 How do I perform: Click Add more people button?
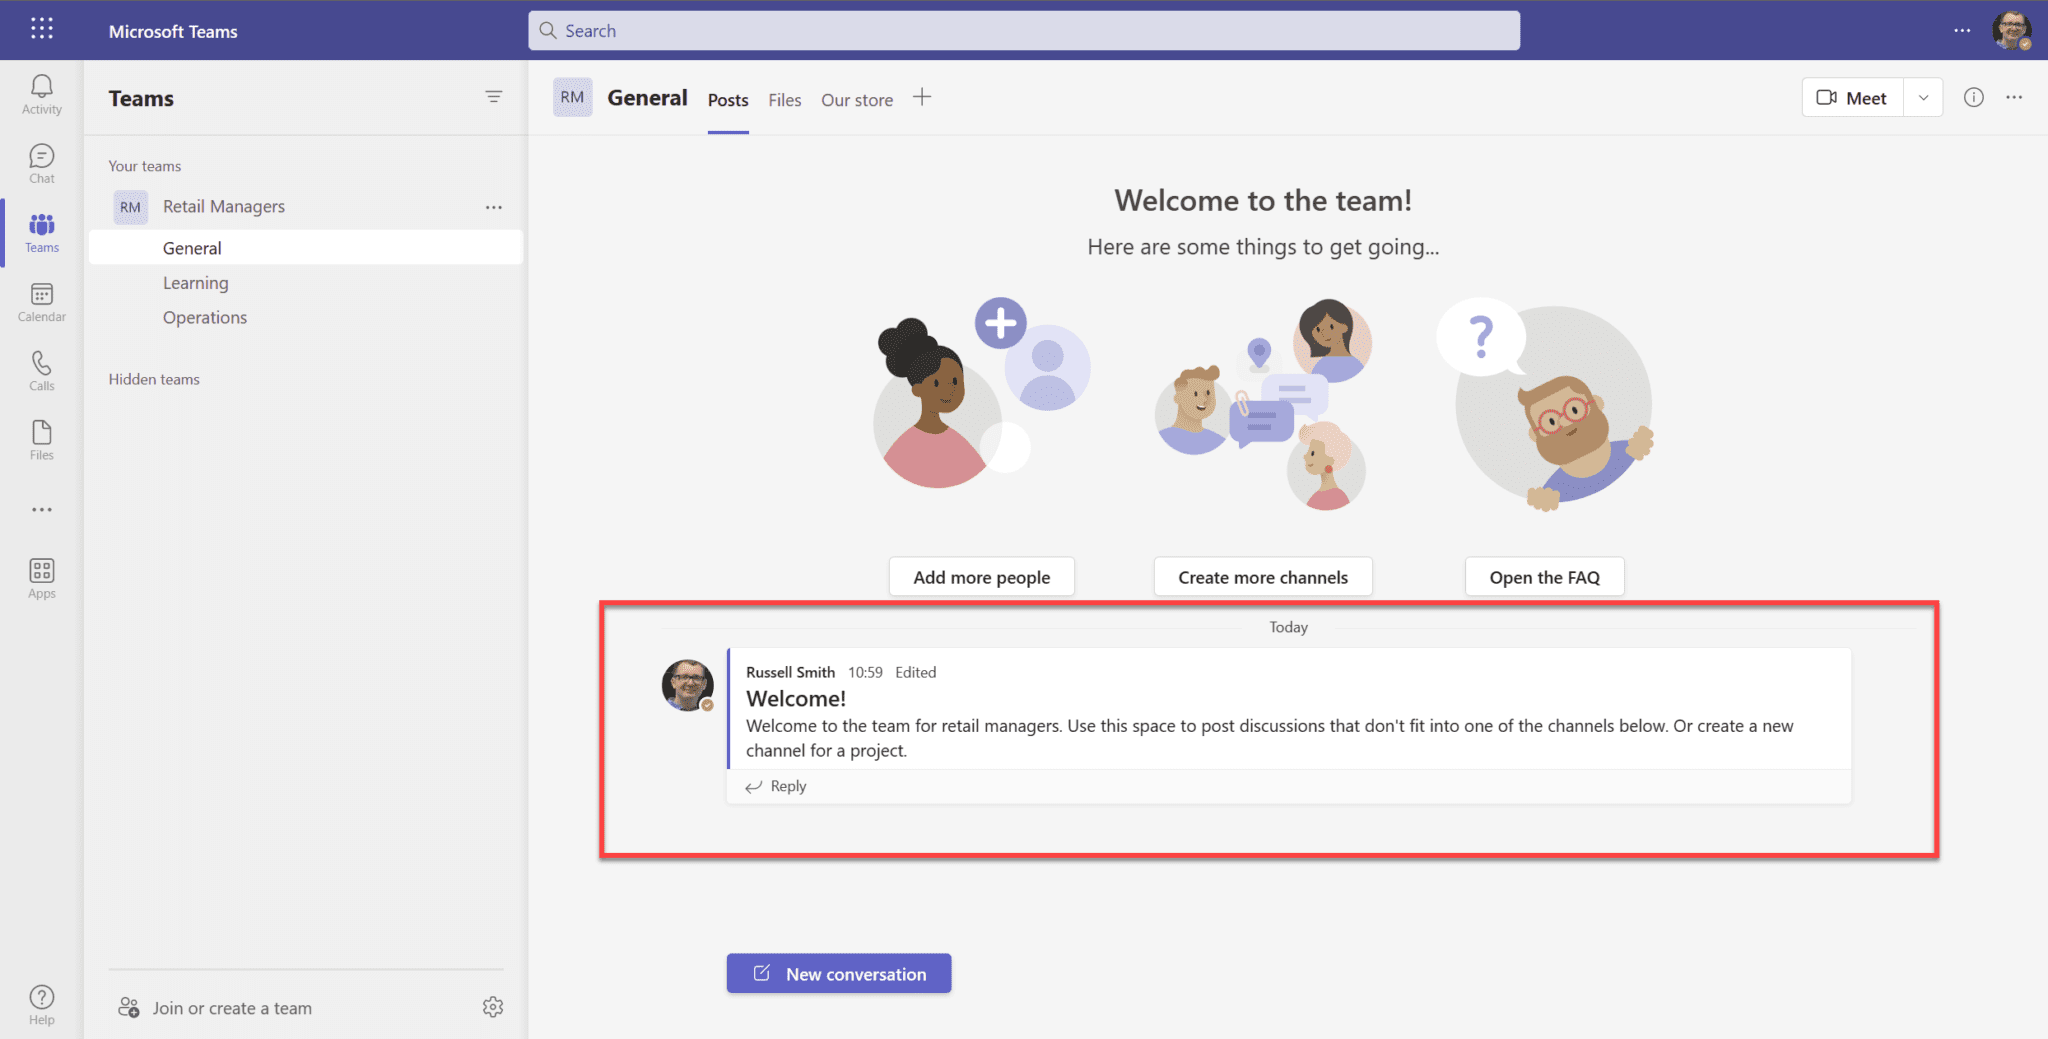(x=982, y=577)
